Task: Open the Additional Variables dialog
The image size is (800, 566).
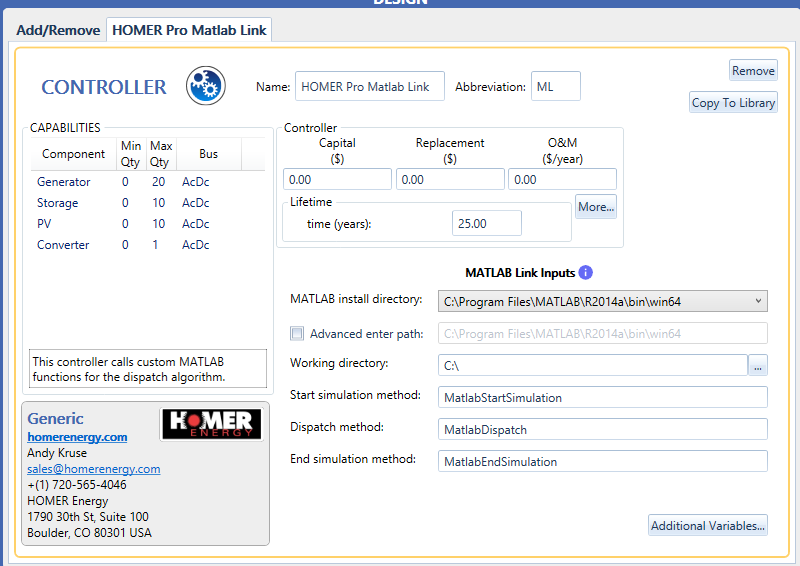Action: tap(707, 525)
